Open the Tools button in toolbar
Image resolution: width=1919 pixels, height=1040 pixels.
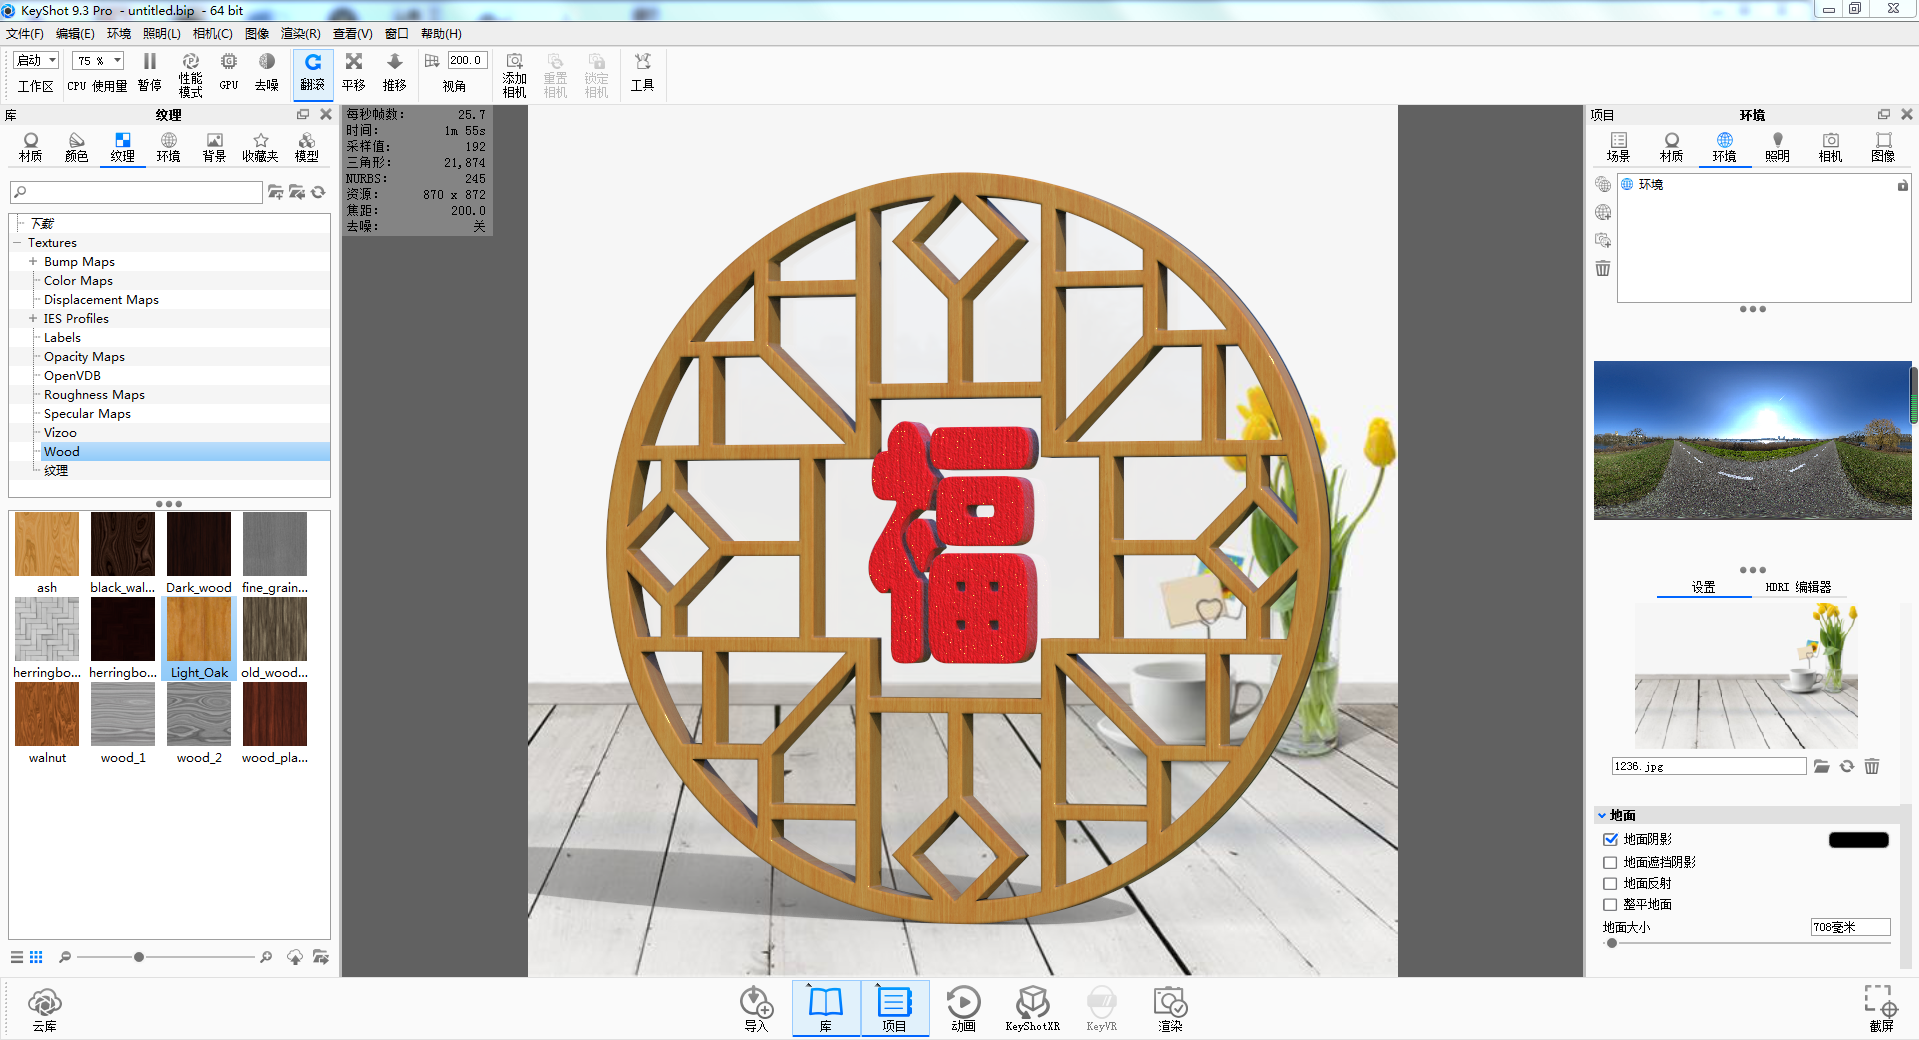[x=642, y=73]
